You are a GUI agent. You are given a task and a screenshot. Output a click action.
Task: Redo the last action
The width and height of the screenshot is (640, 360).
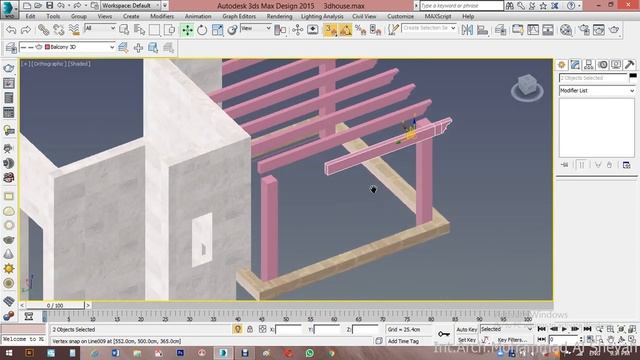coord(26,30)
